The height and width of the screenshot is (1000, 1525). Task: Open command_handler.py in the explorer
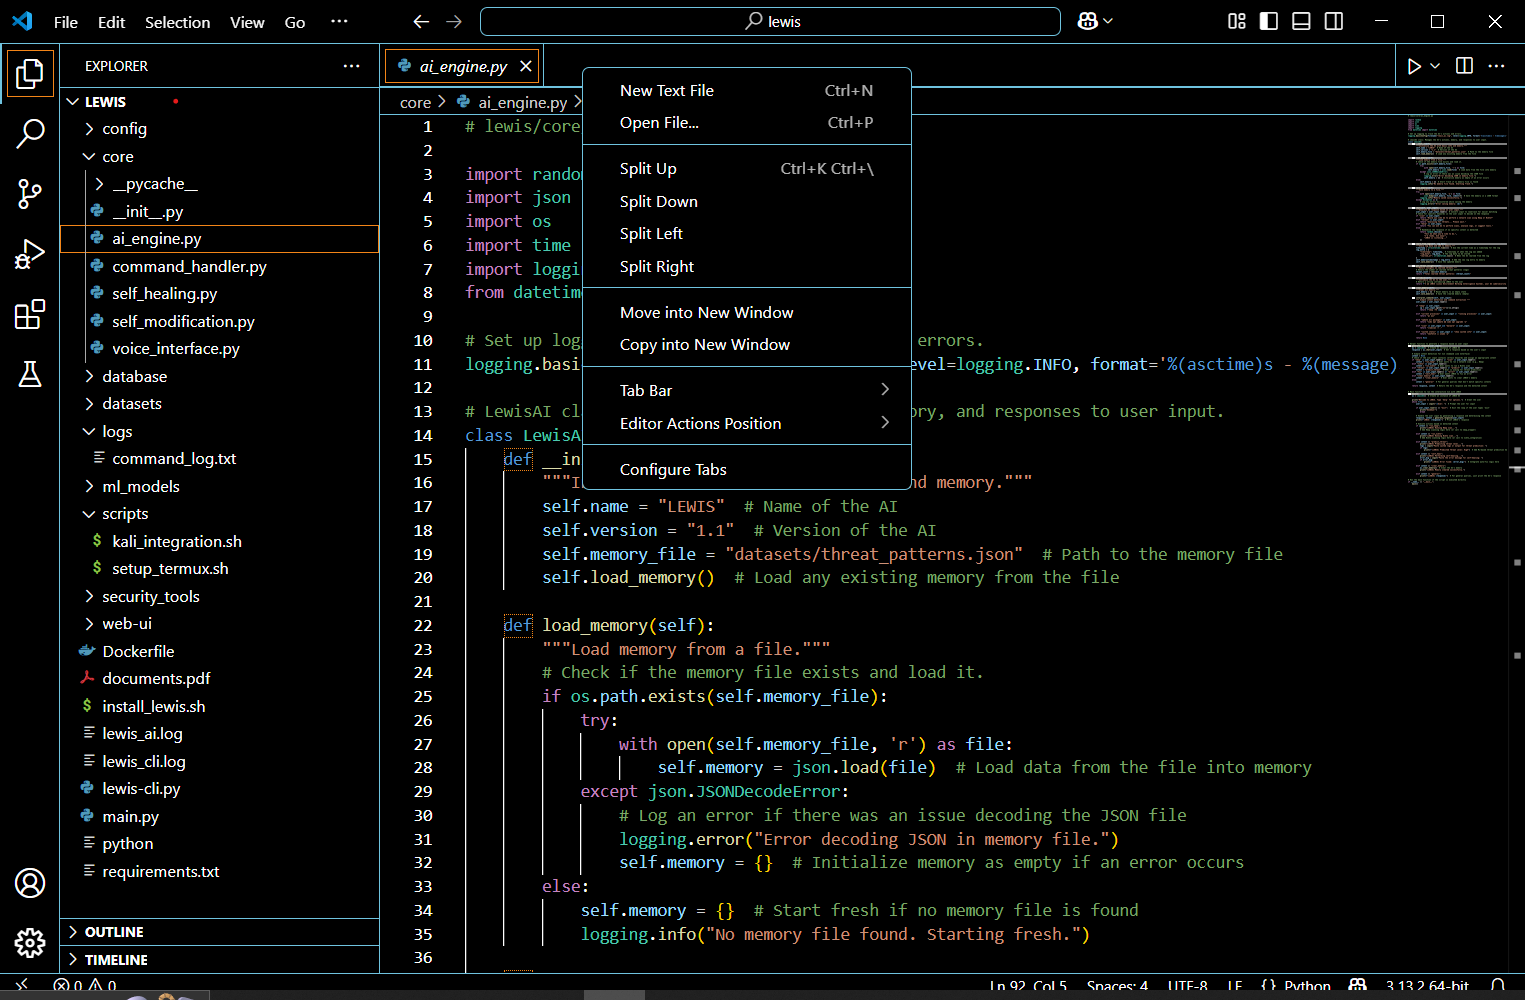click(189, 267)
